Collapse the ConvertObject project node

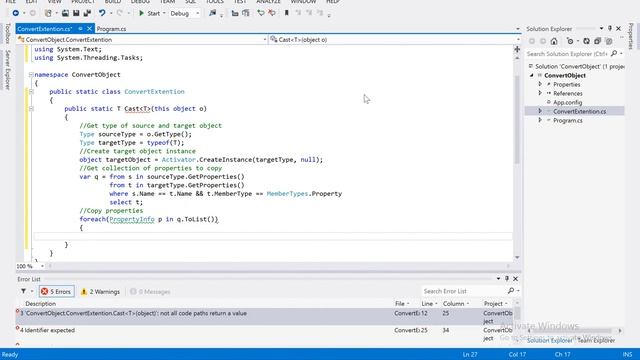point(531,76)
